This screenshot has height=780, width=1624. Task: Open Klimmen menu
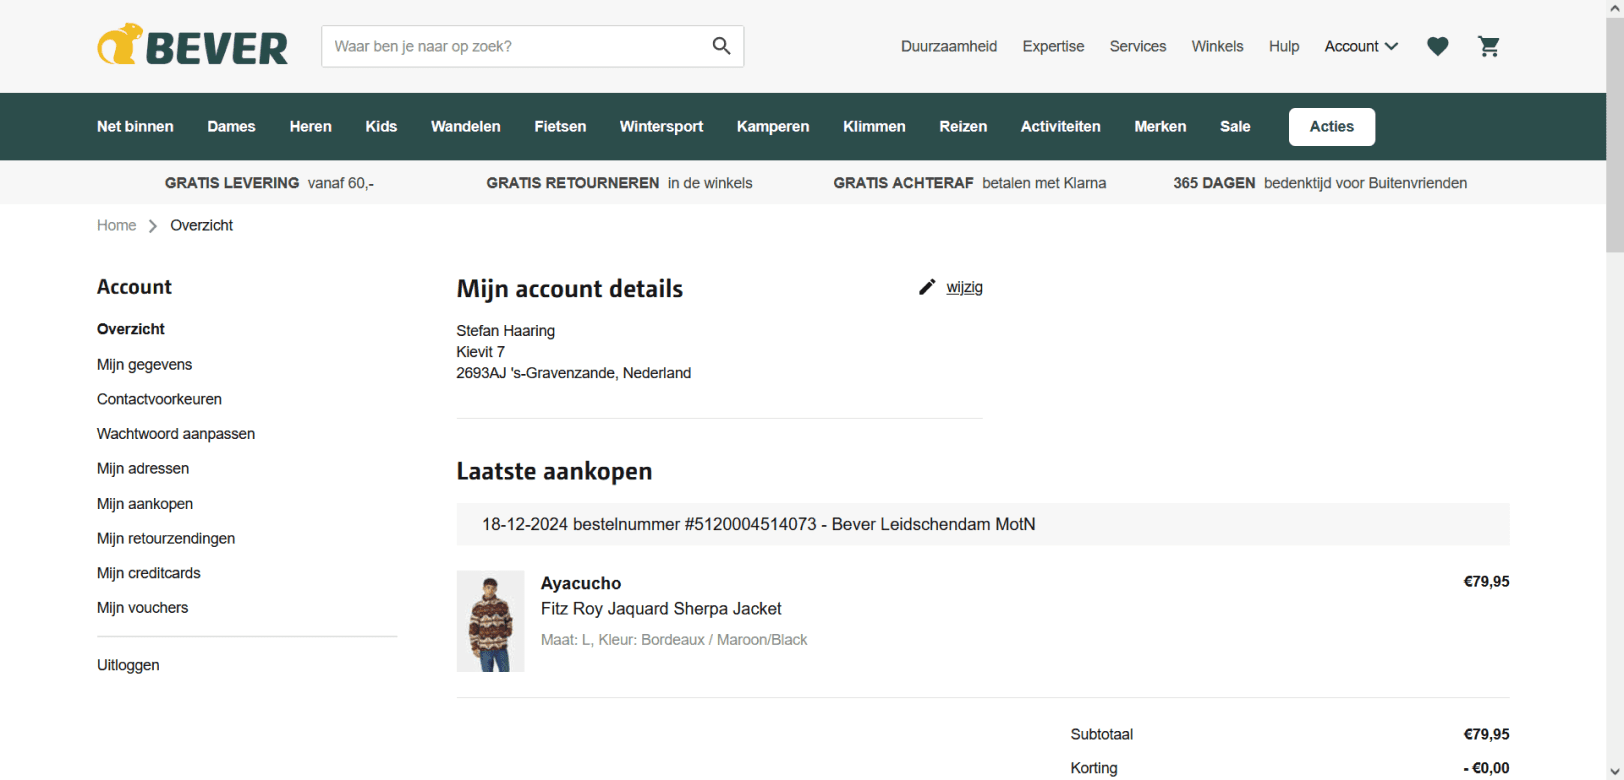pos(874,126)
